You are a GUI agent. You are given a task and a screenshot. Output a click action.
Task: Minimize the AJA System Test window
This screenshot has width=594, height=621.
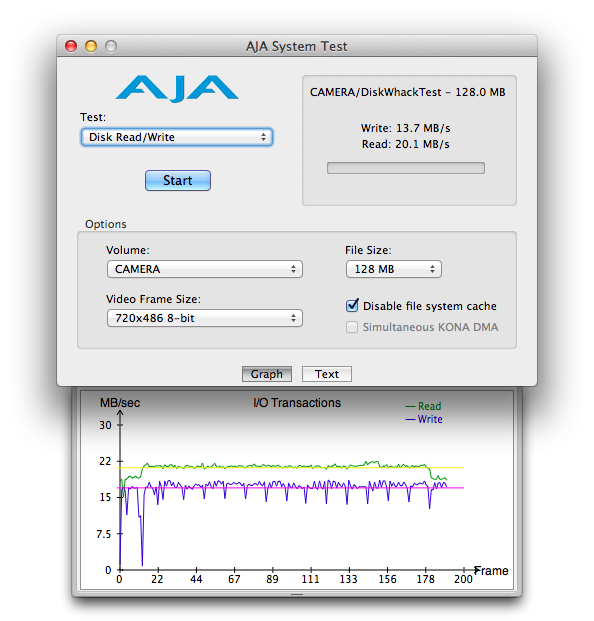91,46
